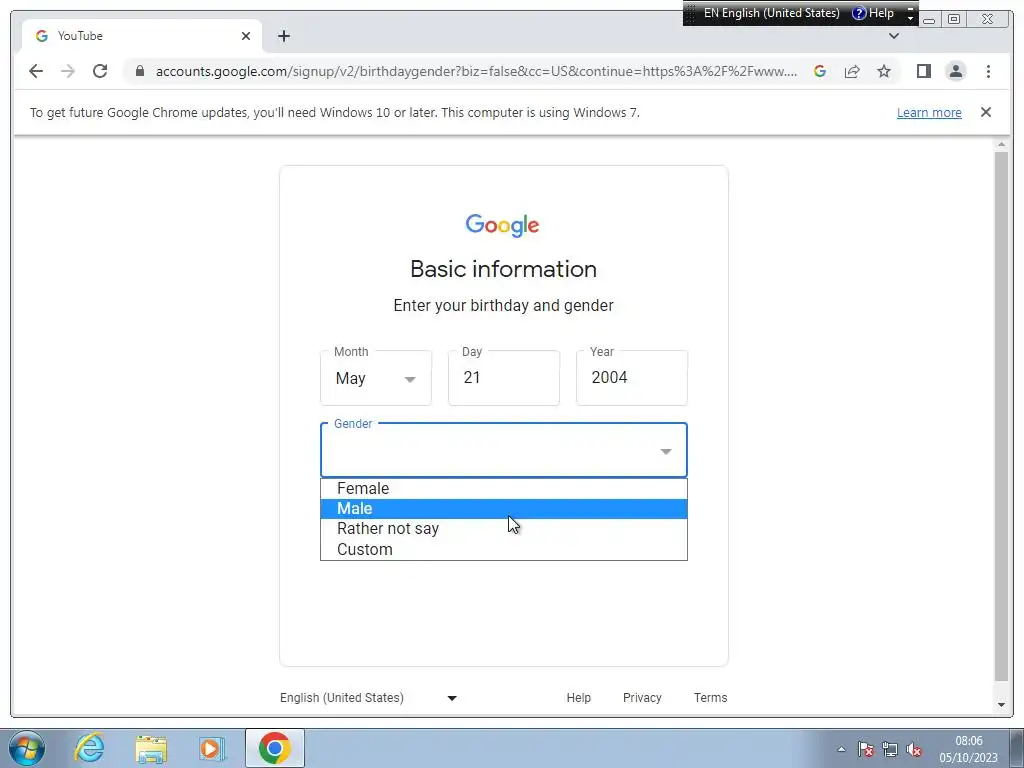Open the tab search chevron
The width and height of the screenshot is (1024, 768).
pos(894,36)
